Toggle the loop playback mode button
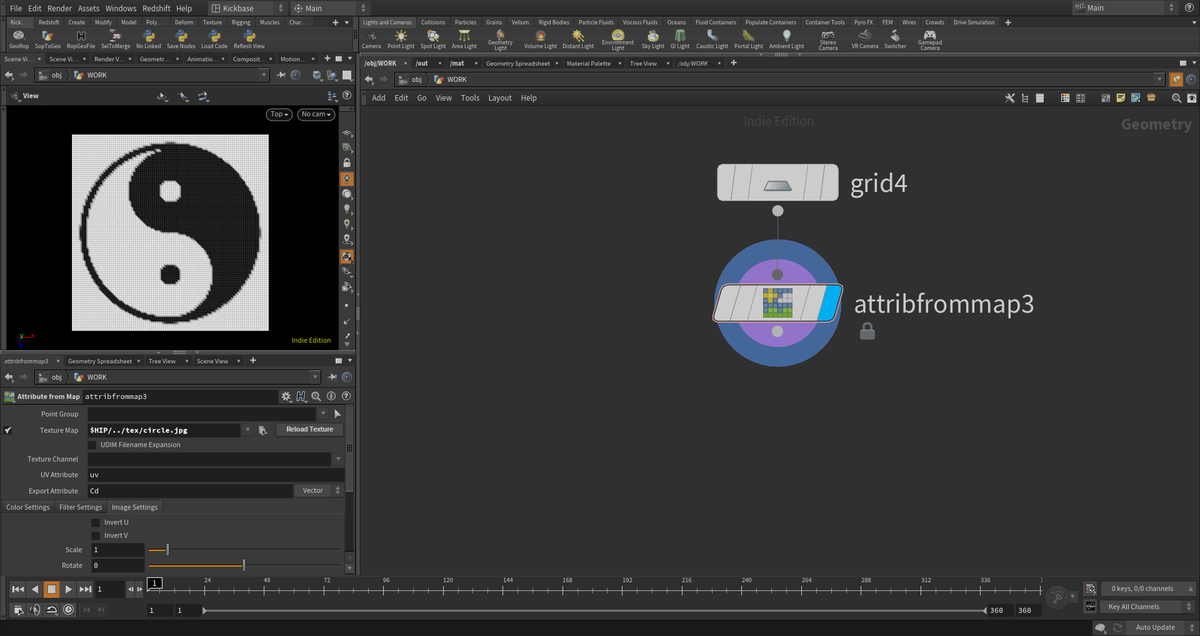This screenshot has height=636, width=1200. [x=52, y=610]
